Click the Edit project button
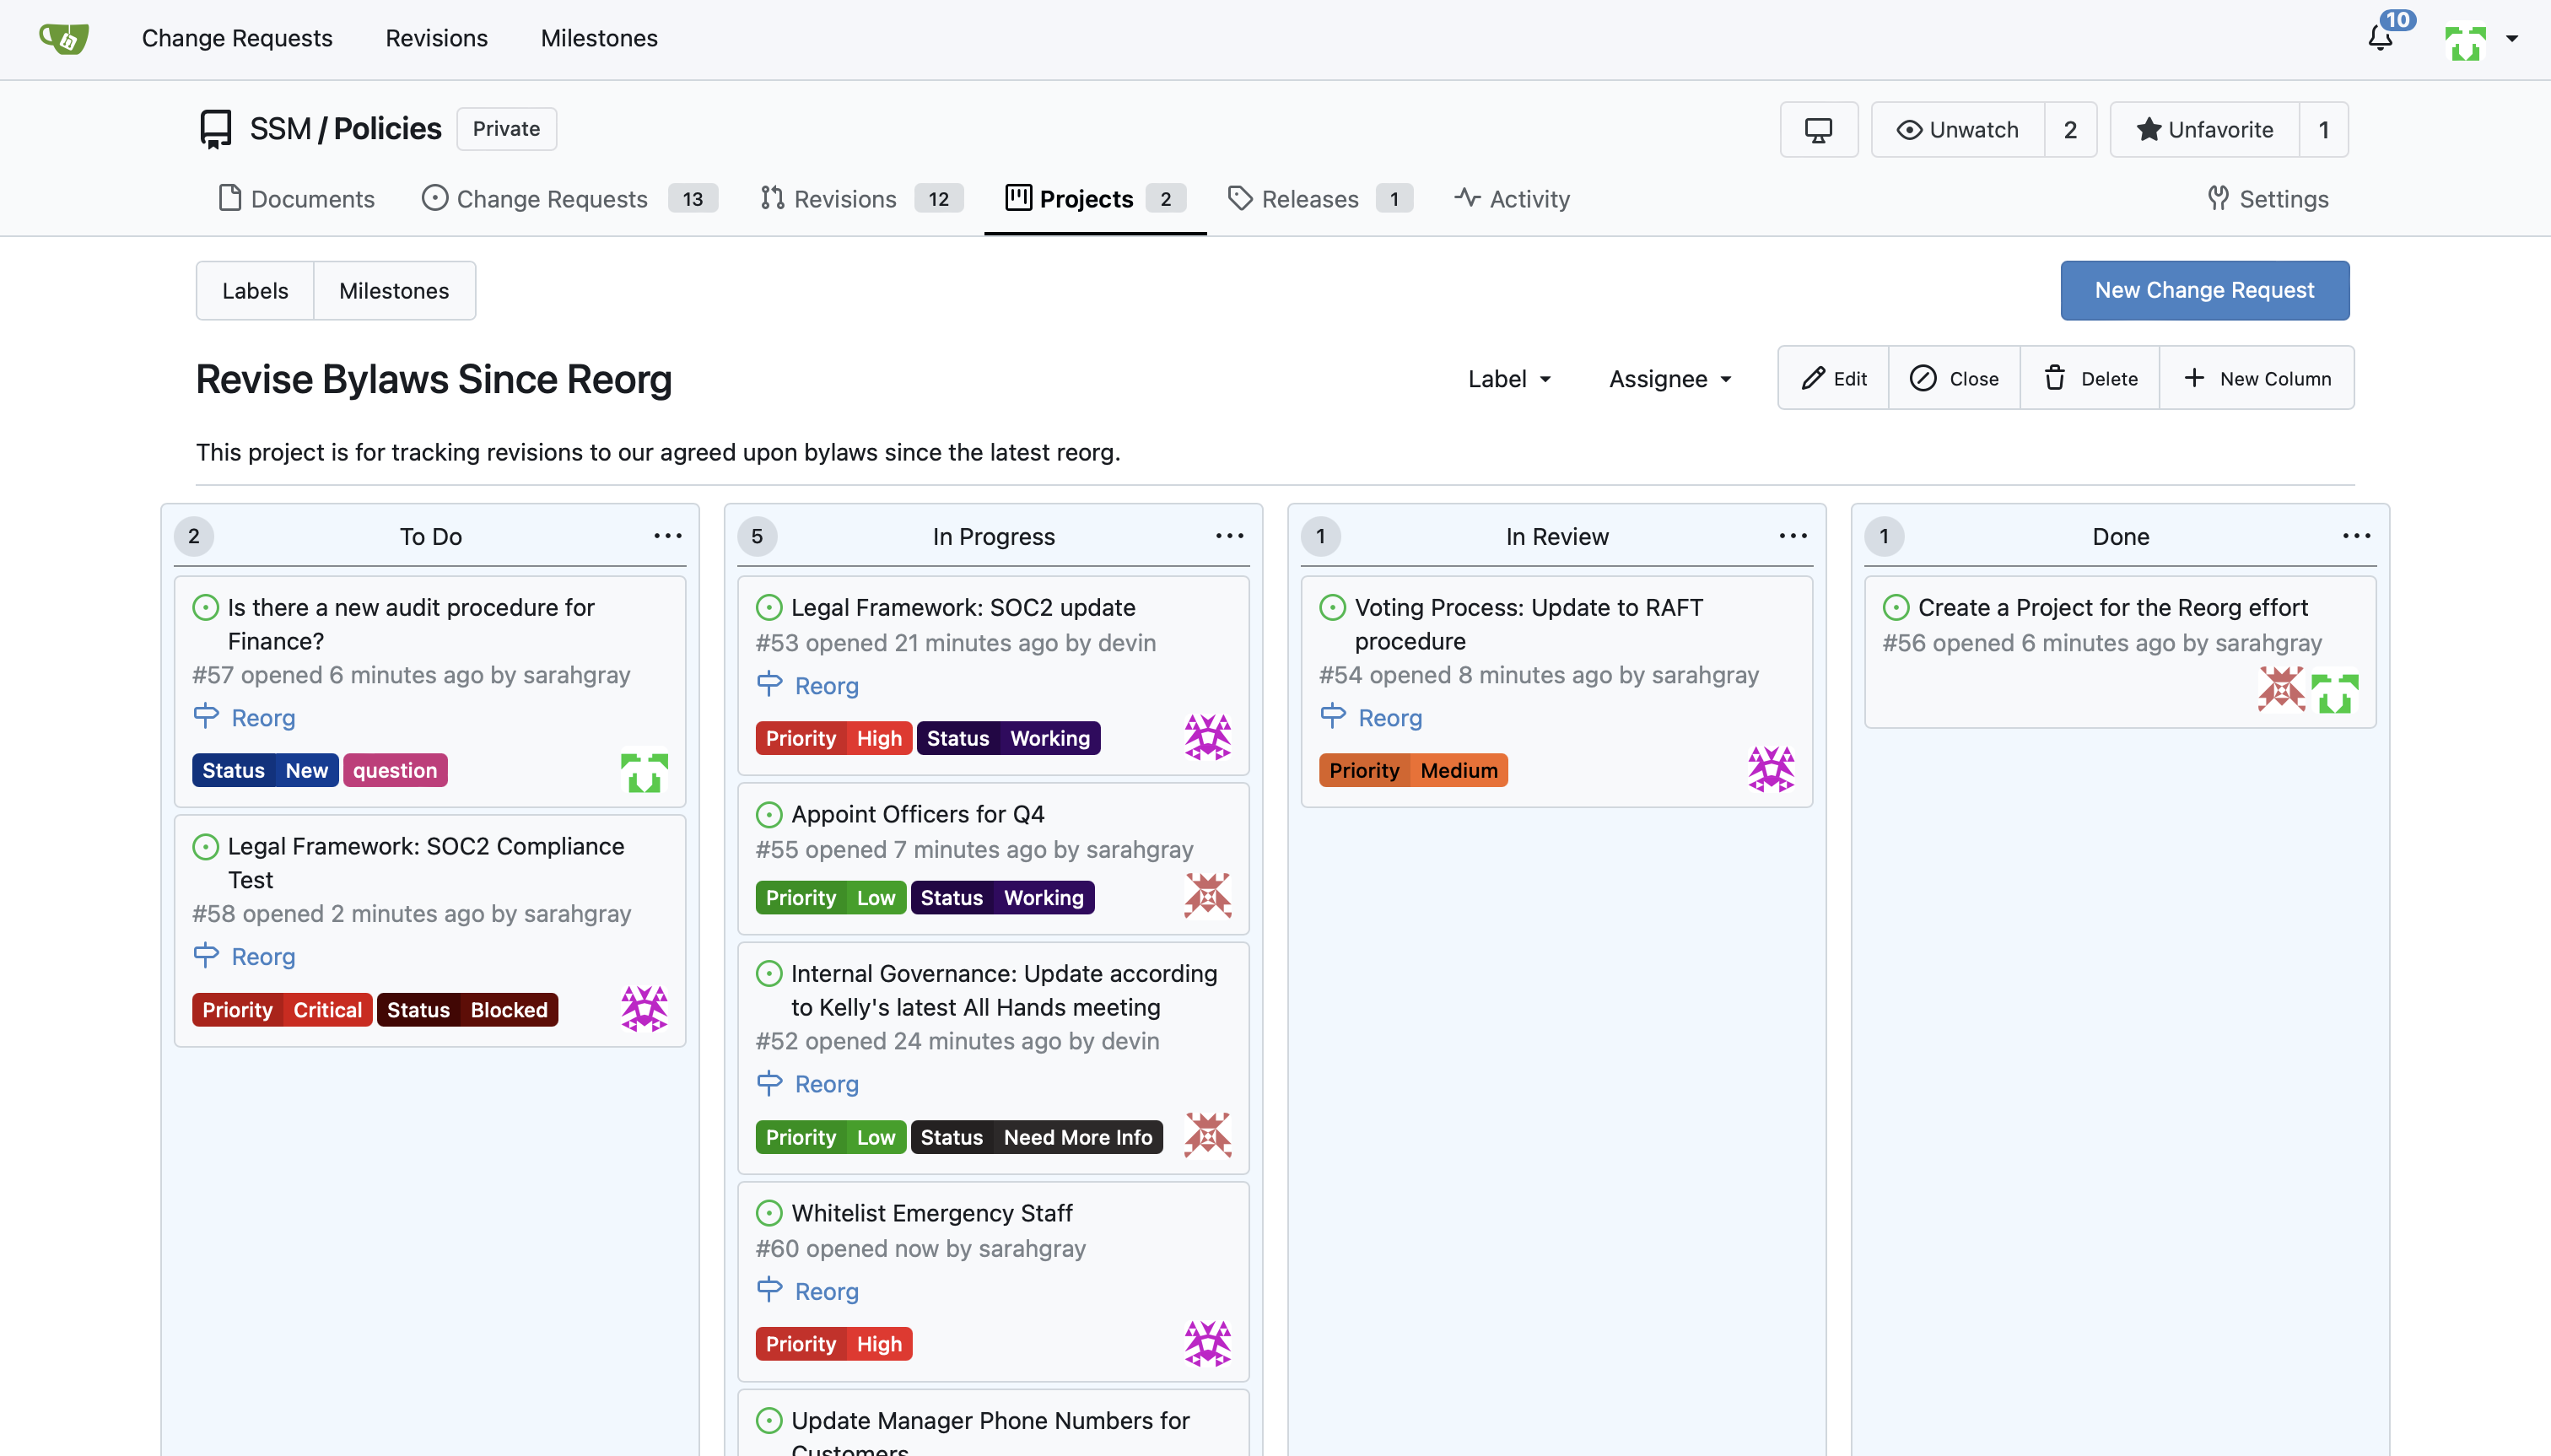The image size is (2551, 1456). click(1833, 378)
